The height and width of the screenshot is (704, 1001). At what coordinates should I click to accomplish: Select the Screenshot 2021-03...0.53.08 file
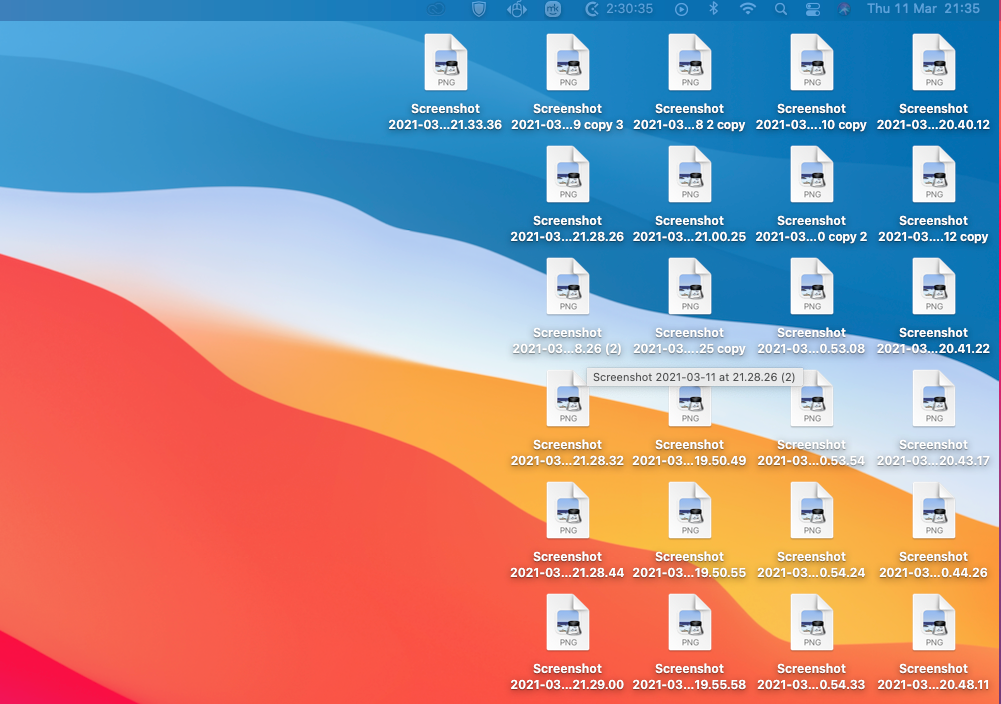point(812,286)
